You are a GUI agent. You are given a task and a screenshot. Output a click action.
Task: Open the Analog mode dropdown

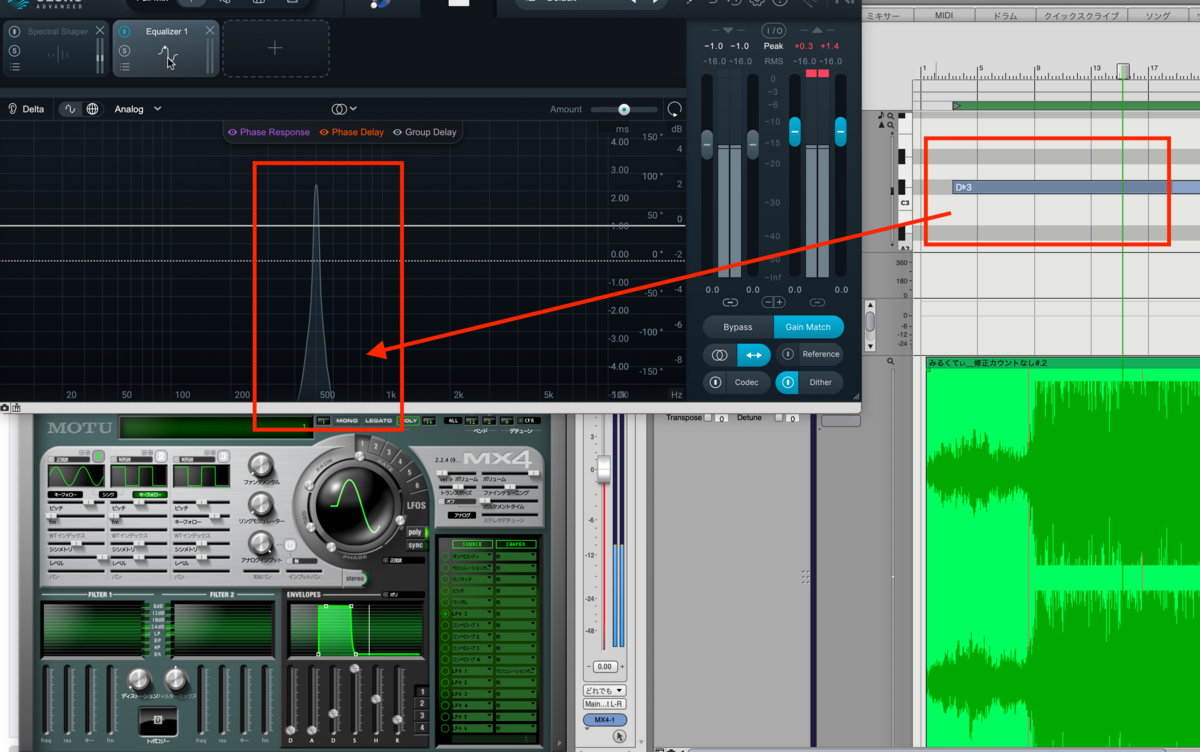(x=138, y=109)
